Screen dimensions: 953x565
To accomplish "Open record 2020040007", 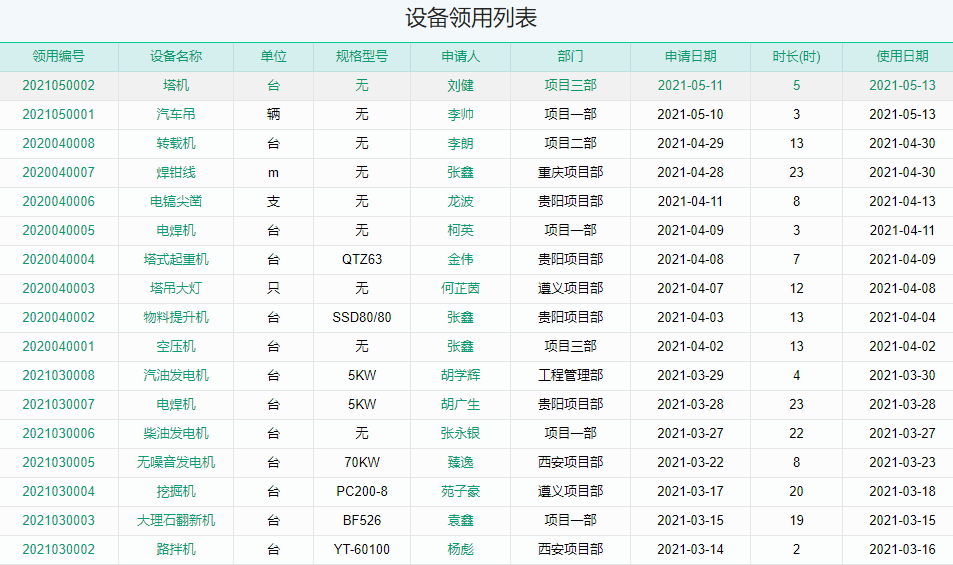I will click(58, 173).
